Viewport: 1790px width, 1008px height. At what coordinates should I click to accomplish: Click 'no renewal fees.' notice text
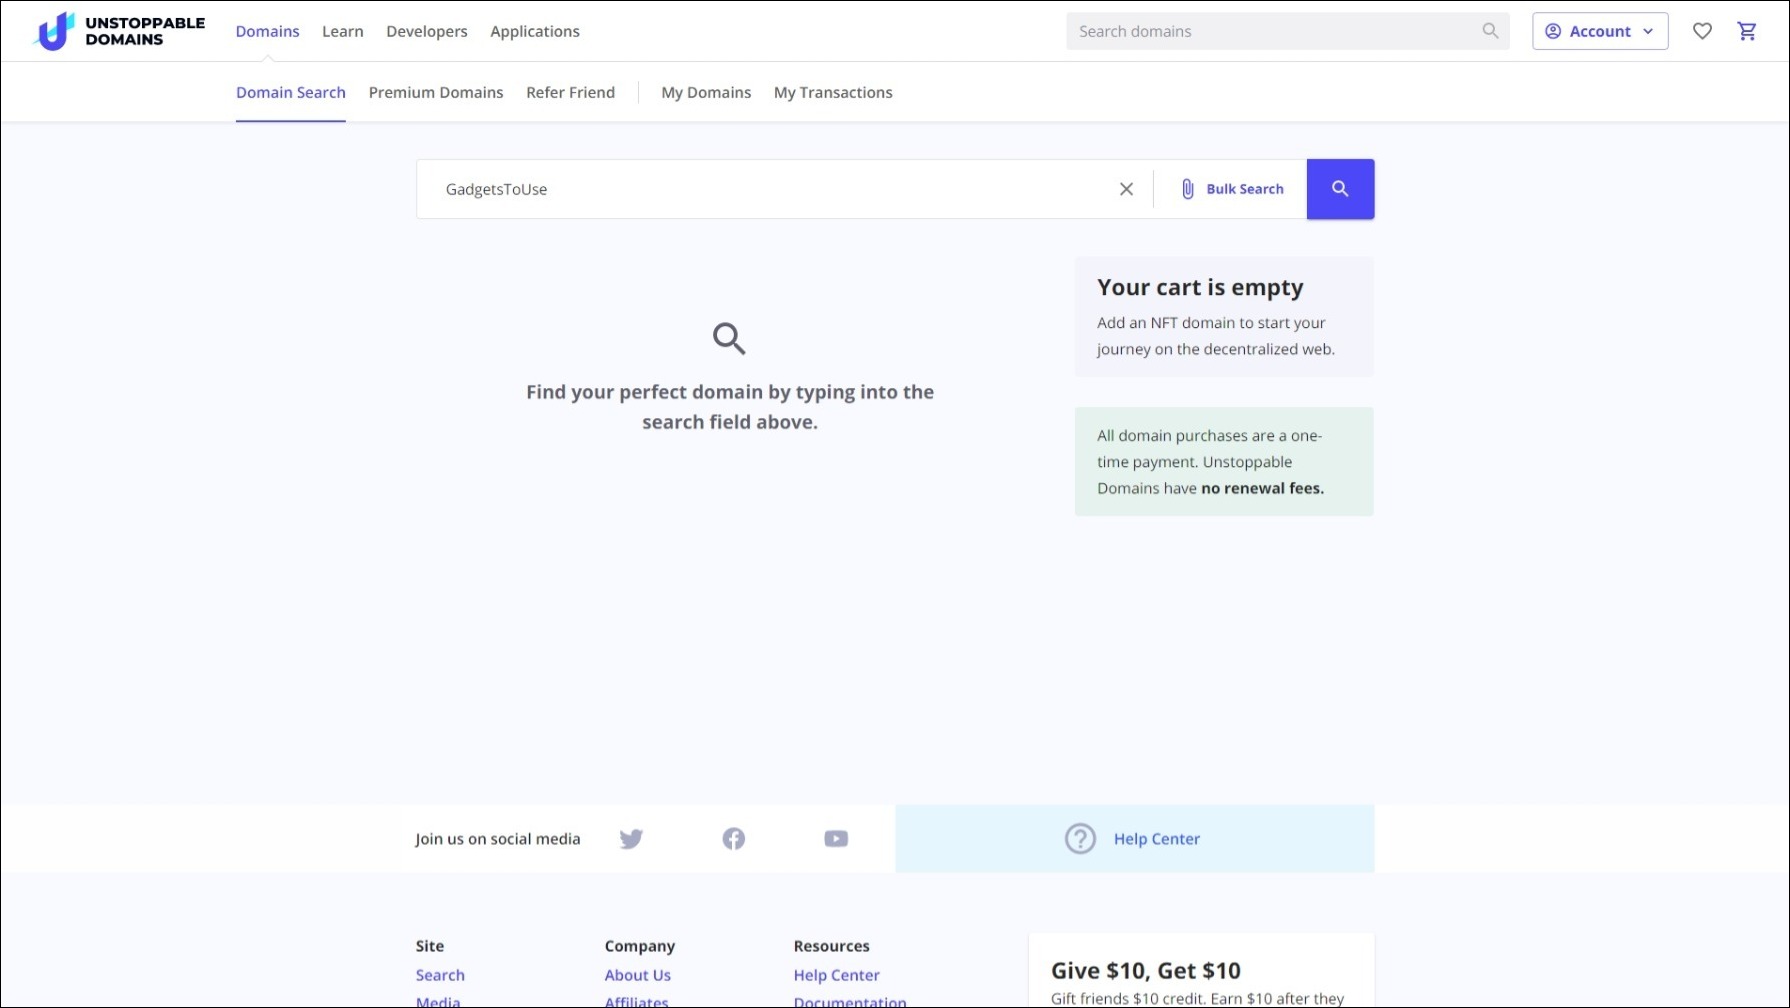point(1262,488)
